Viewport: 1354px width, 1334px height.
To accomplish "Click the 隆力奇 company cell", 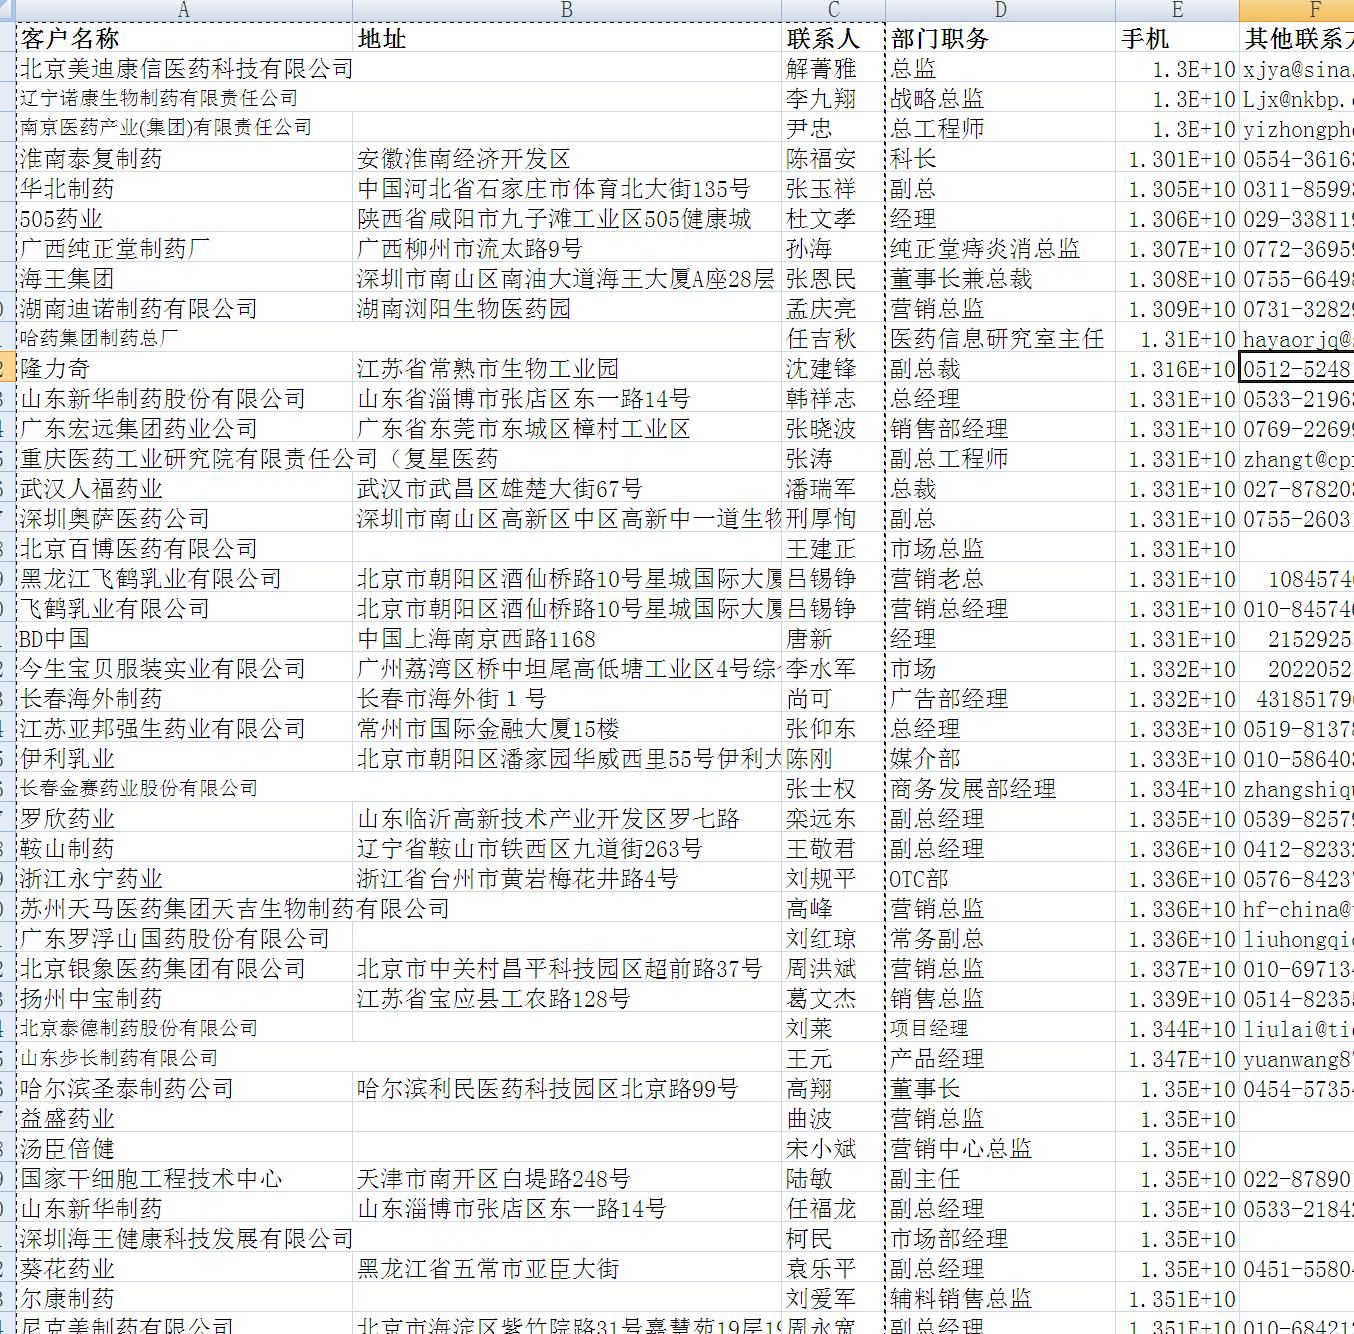I will tap(55, 369).
